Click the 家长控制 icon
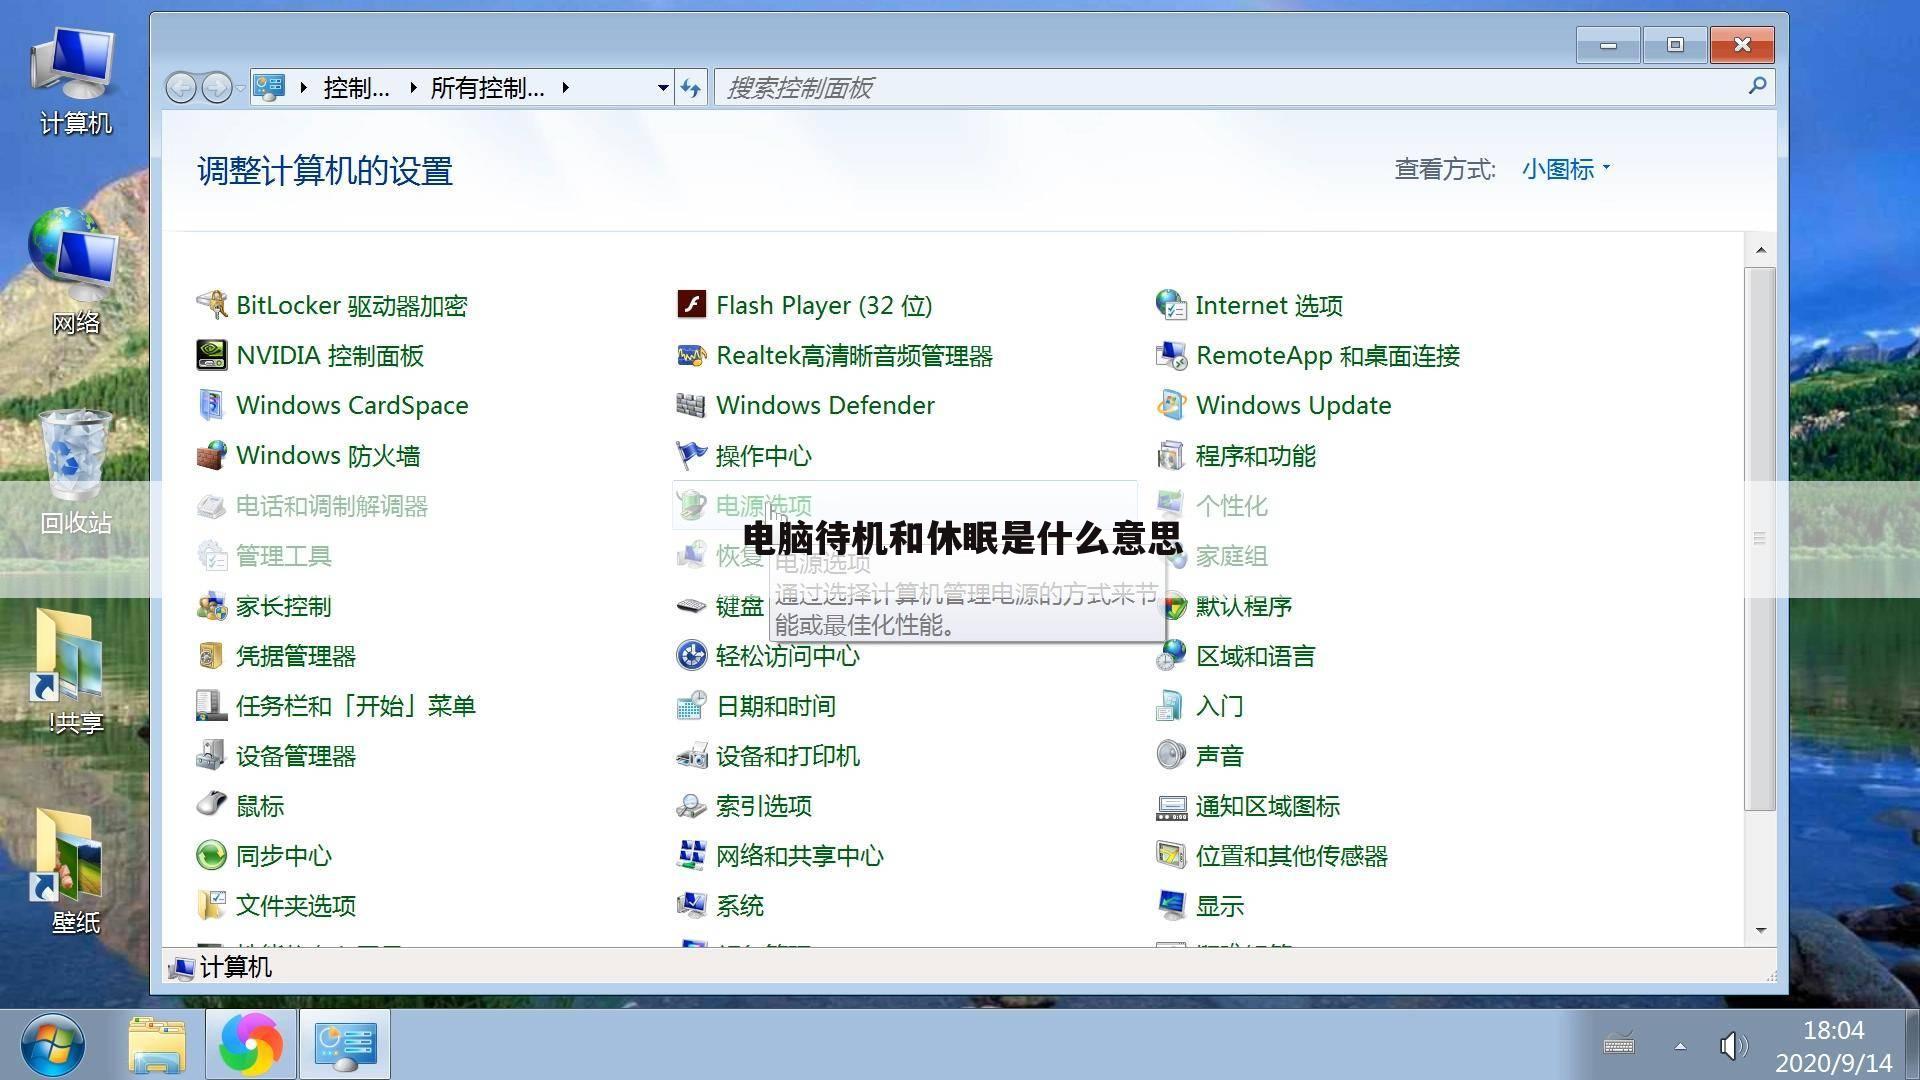Viewport: 1920px width, 1080px height. (211, 606)
